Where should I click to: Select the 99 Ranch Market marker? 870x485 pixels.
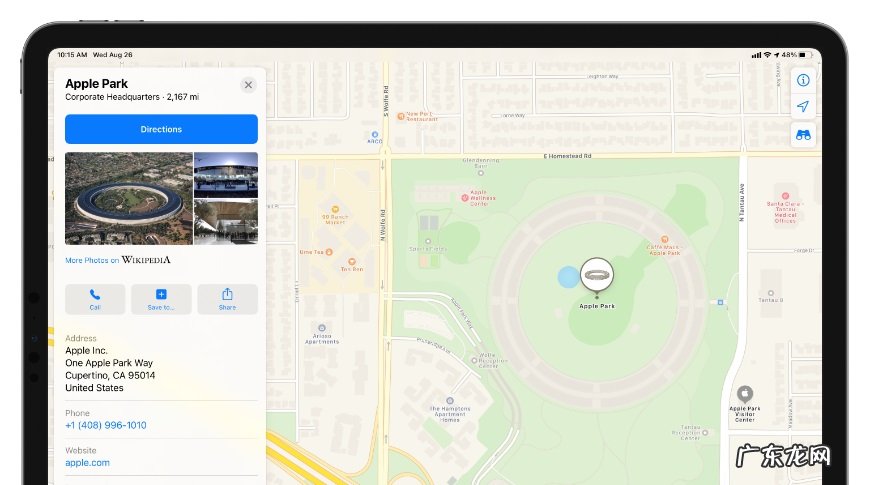(335, 209)
